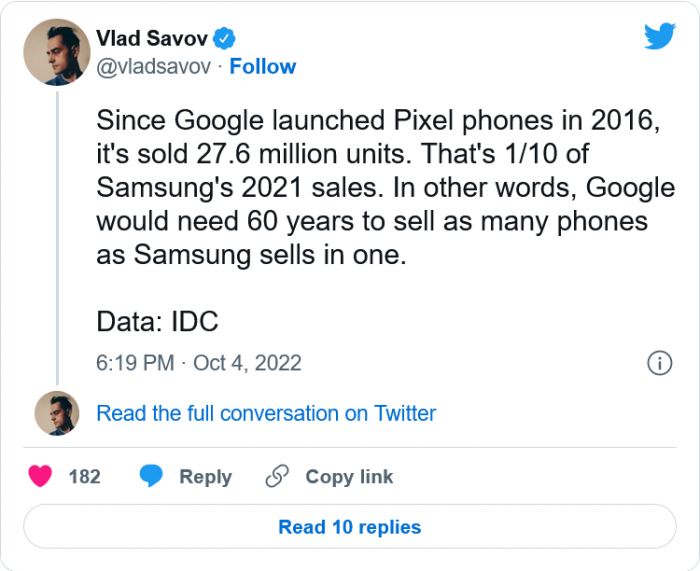This screenshot has width=700, height=571.
Task: Click the blue reply speech bubble icon
Action: (152, 477)
